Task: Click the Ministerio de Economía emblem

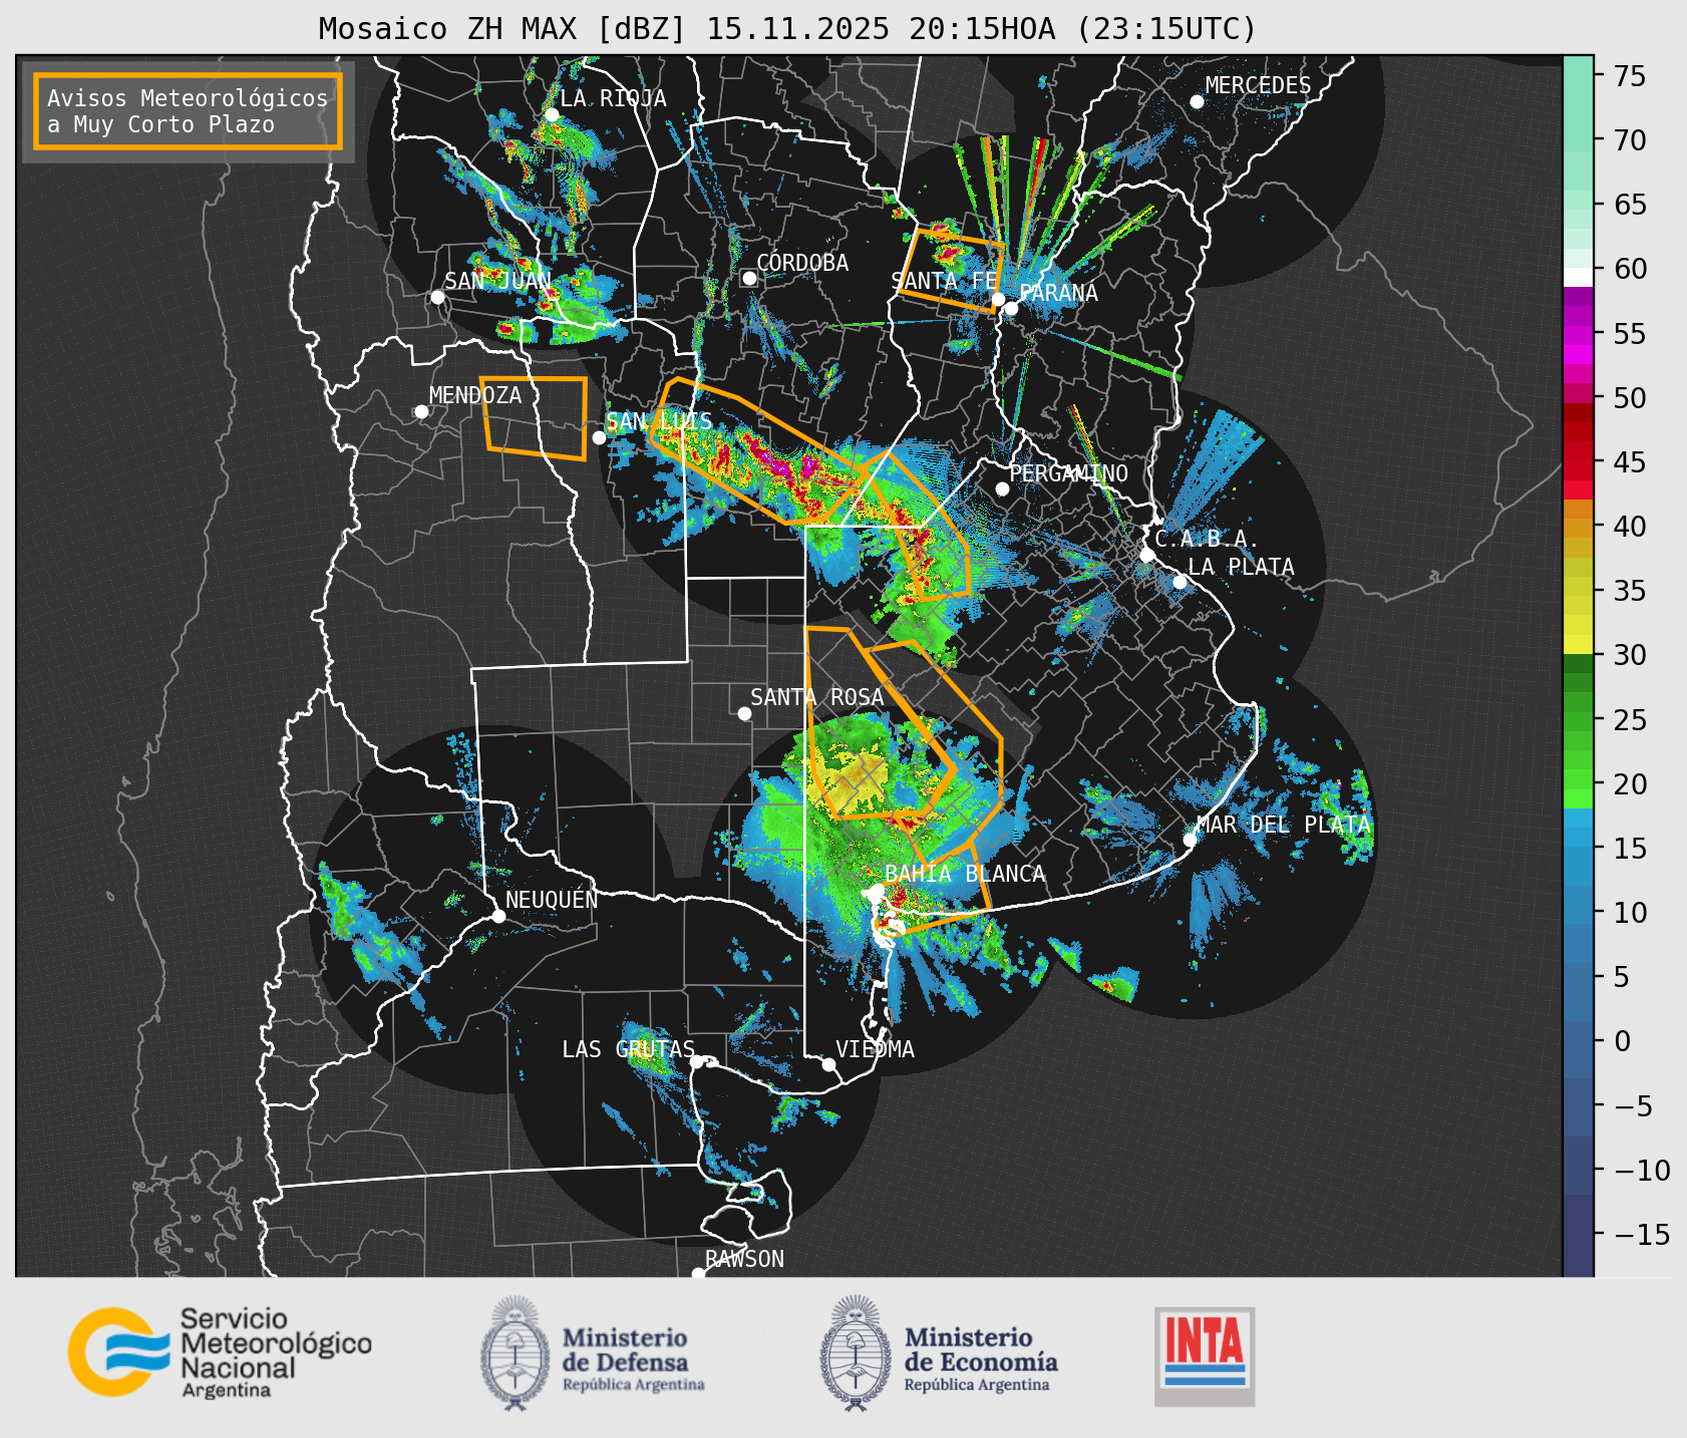Action: pos(855,1353)
